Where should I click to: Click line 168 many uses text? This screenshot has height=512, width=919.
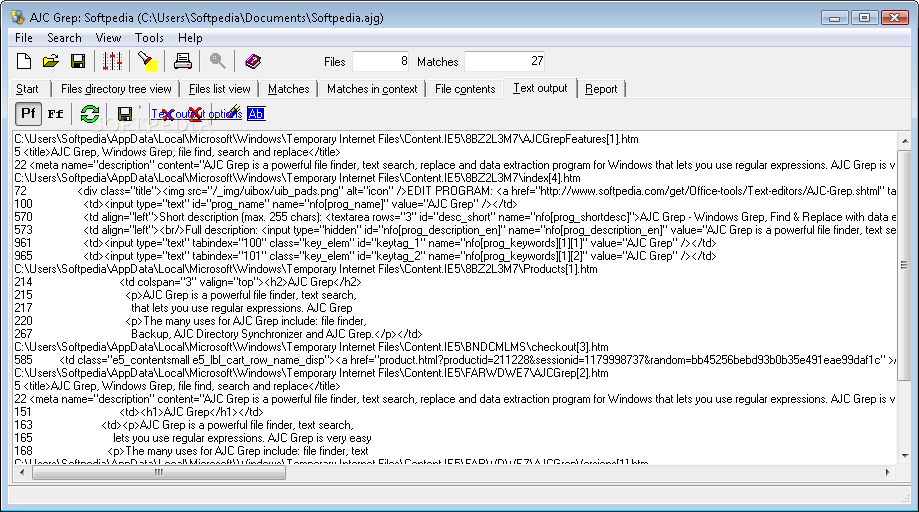coord(191,451)
